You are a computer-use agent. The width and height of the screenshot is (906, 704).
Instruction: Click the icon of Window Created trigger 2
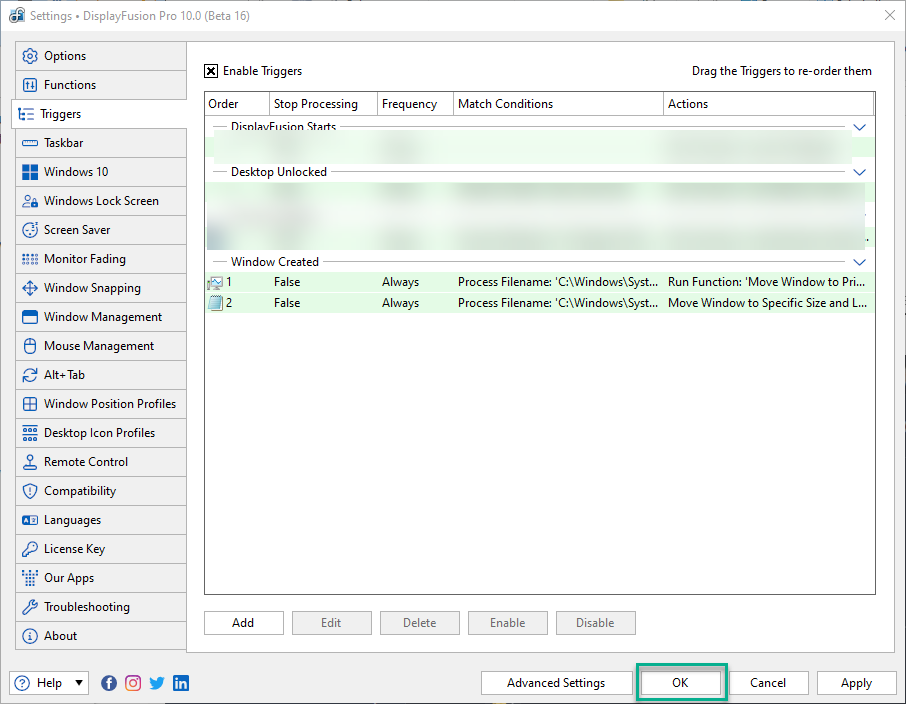point(216,303)
